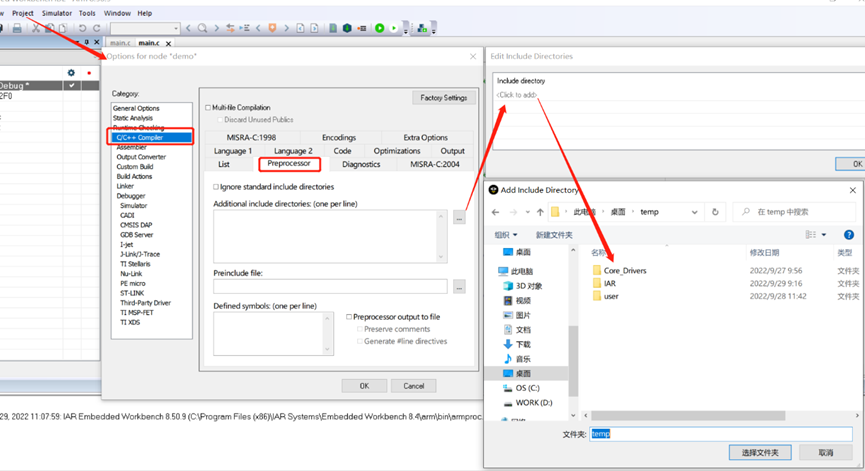Click the gear icon in workspace panel
The width and height of the screenshot is (865, 471).
(x=71, y=73)
